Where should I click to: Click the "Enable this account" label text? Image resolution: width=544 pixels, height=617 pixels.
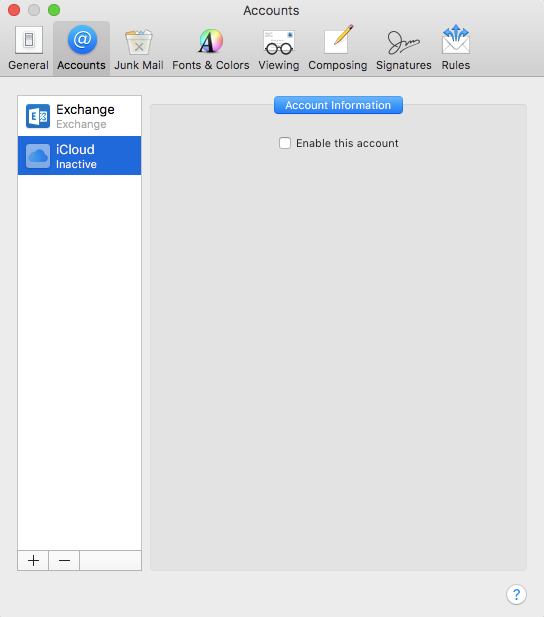347,143
